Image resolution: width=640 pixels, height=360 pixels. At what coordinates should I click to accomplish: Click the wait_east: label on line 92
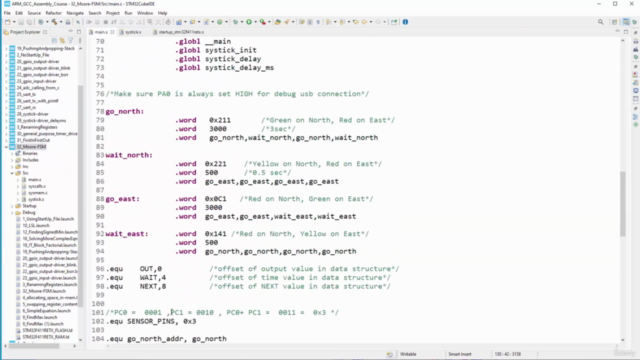pyautogui.click(x=127, y=234)
